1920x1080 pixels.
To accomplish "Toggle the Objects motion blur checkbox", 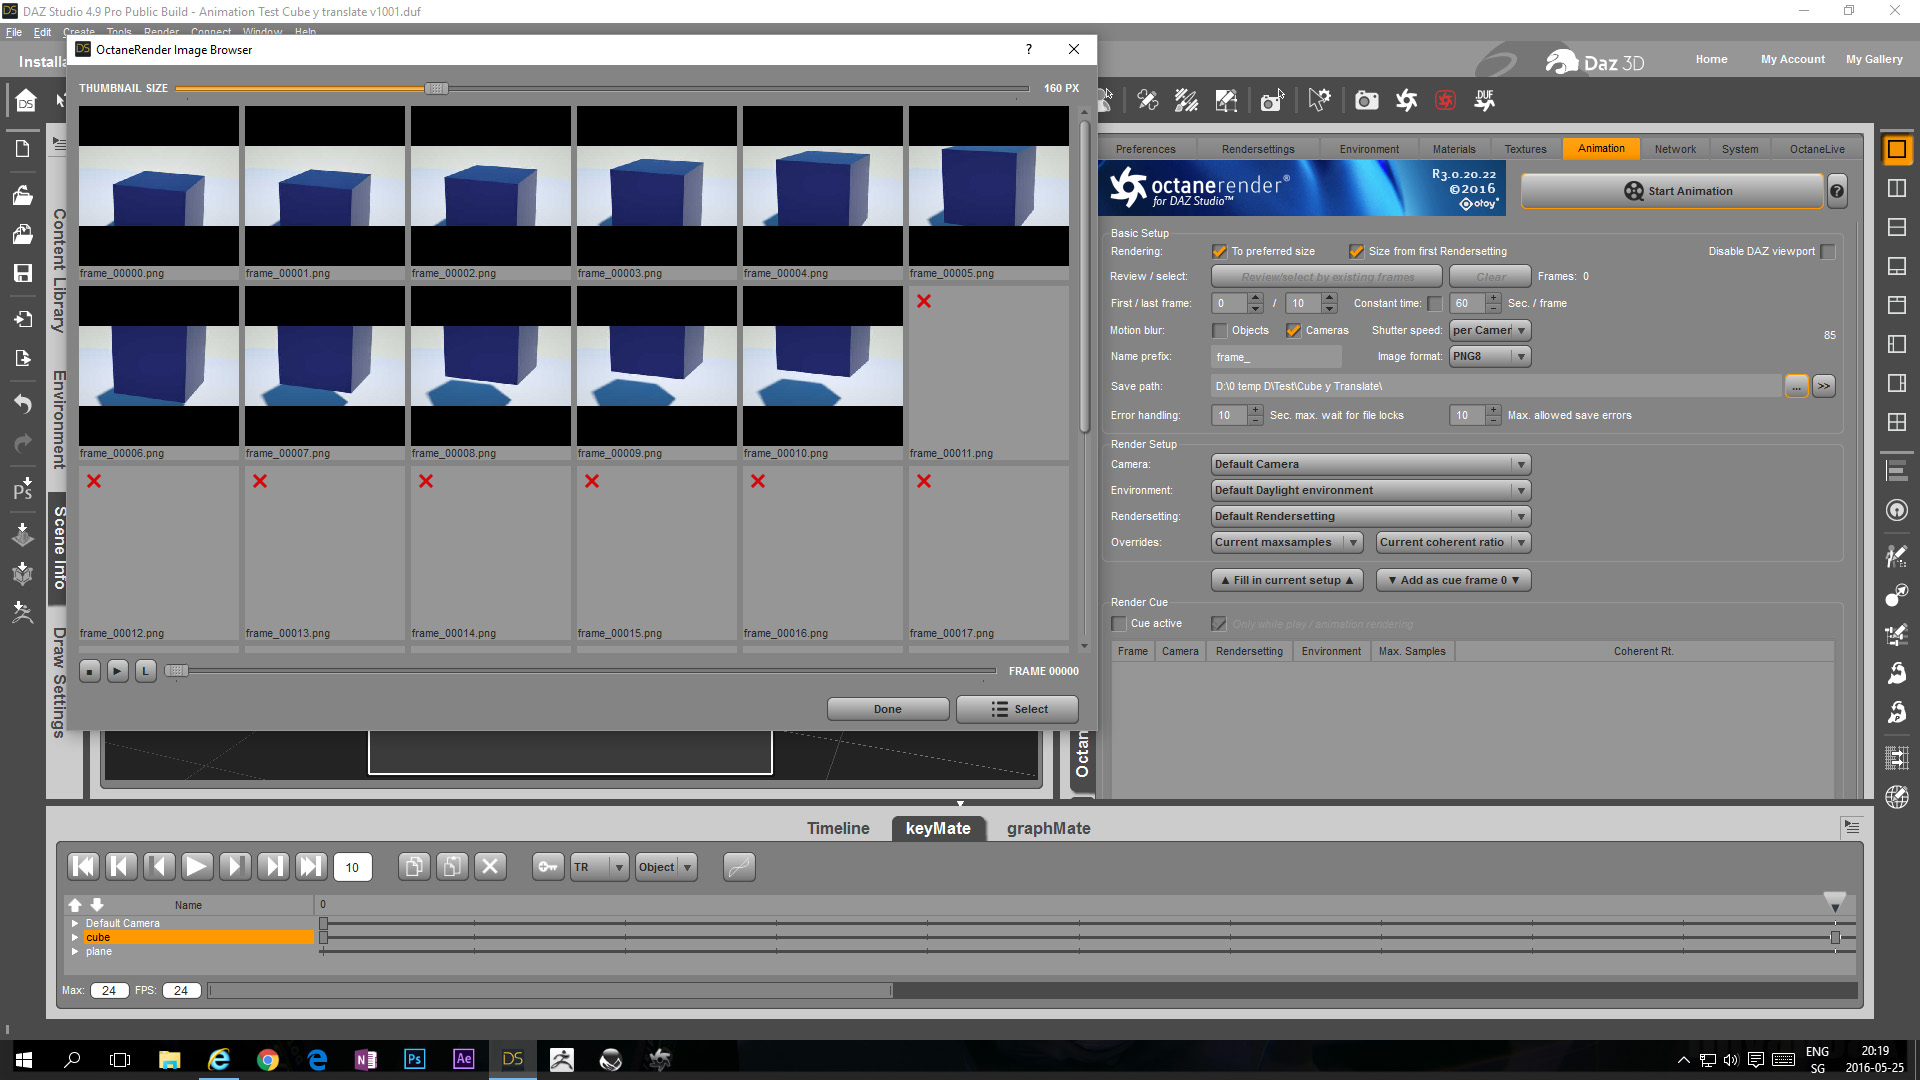I will pos(1219,330).
